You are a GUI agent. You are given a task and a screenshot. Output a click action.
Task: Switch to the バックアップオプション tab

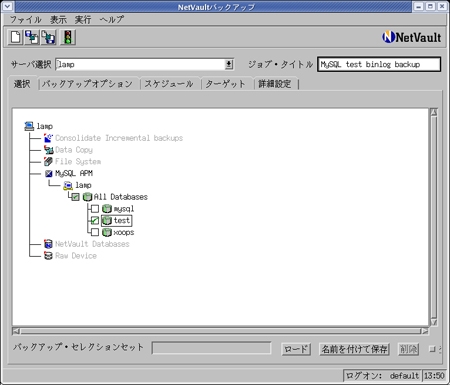point(87,84)
